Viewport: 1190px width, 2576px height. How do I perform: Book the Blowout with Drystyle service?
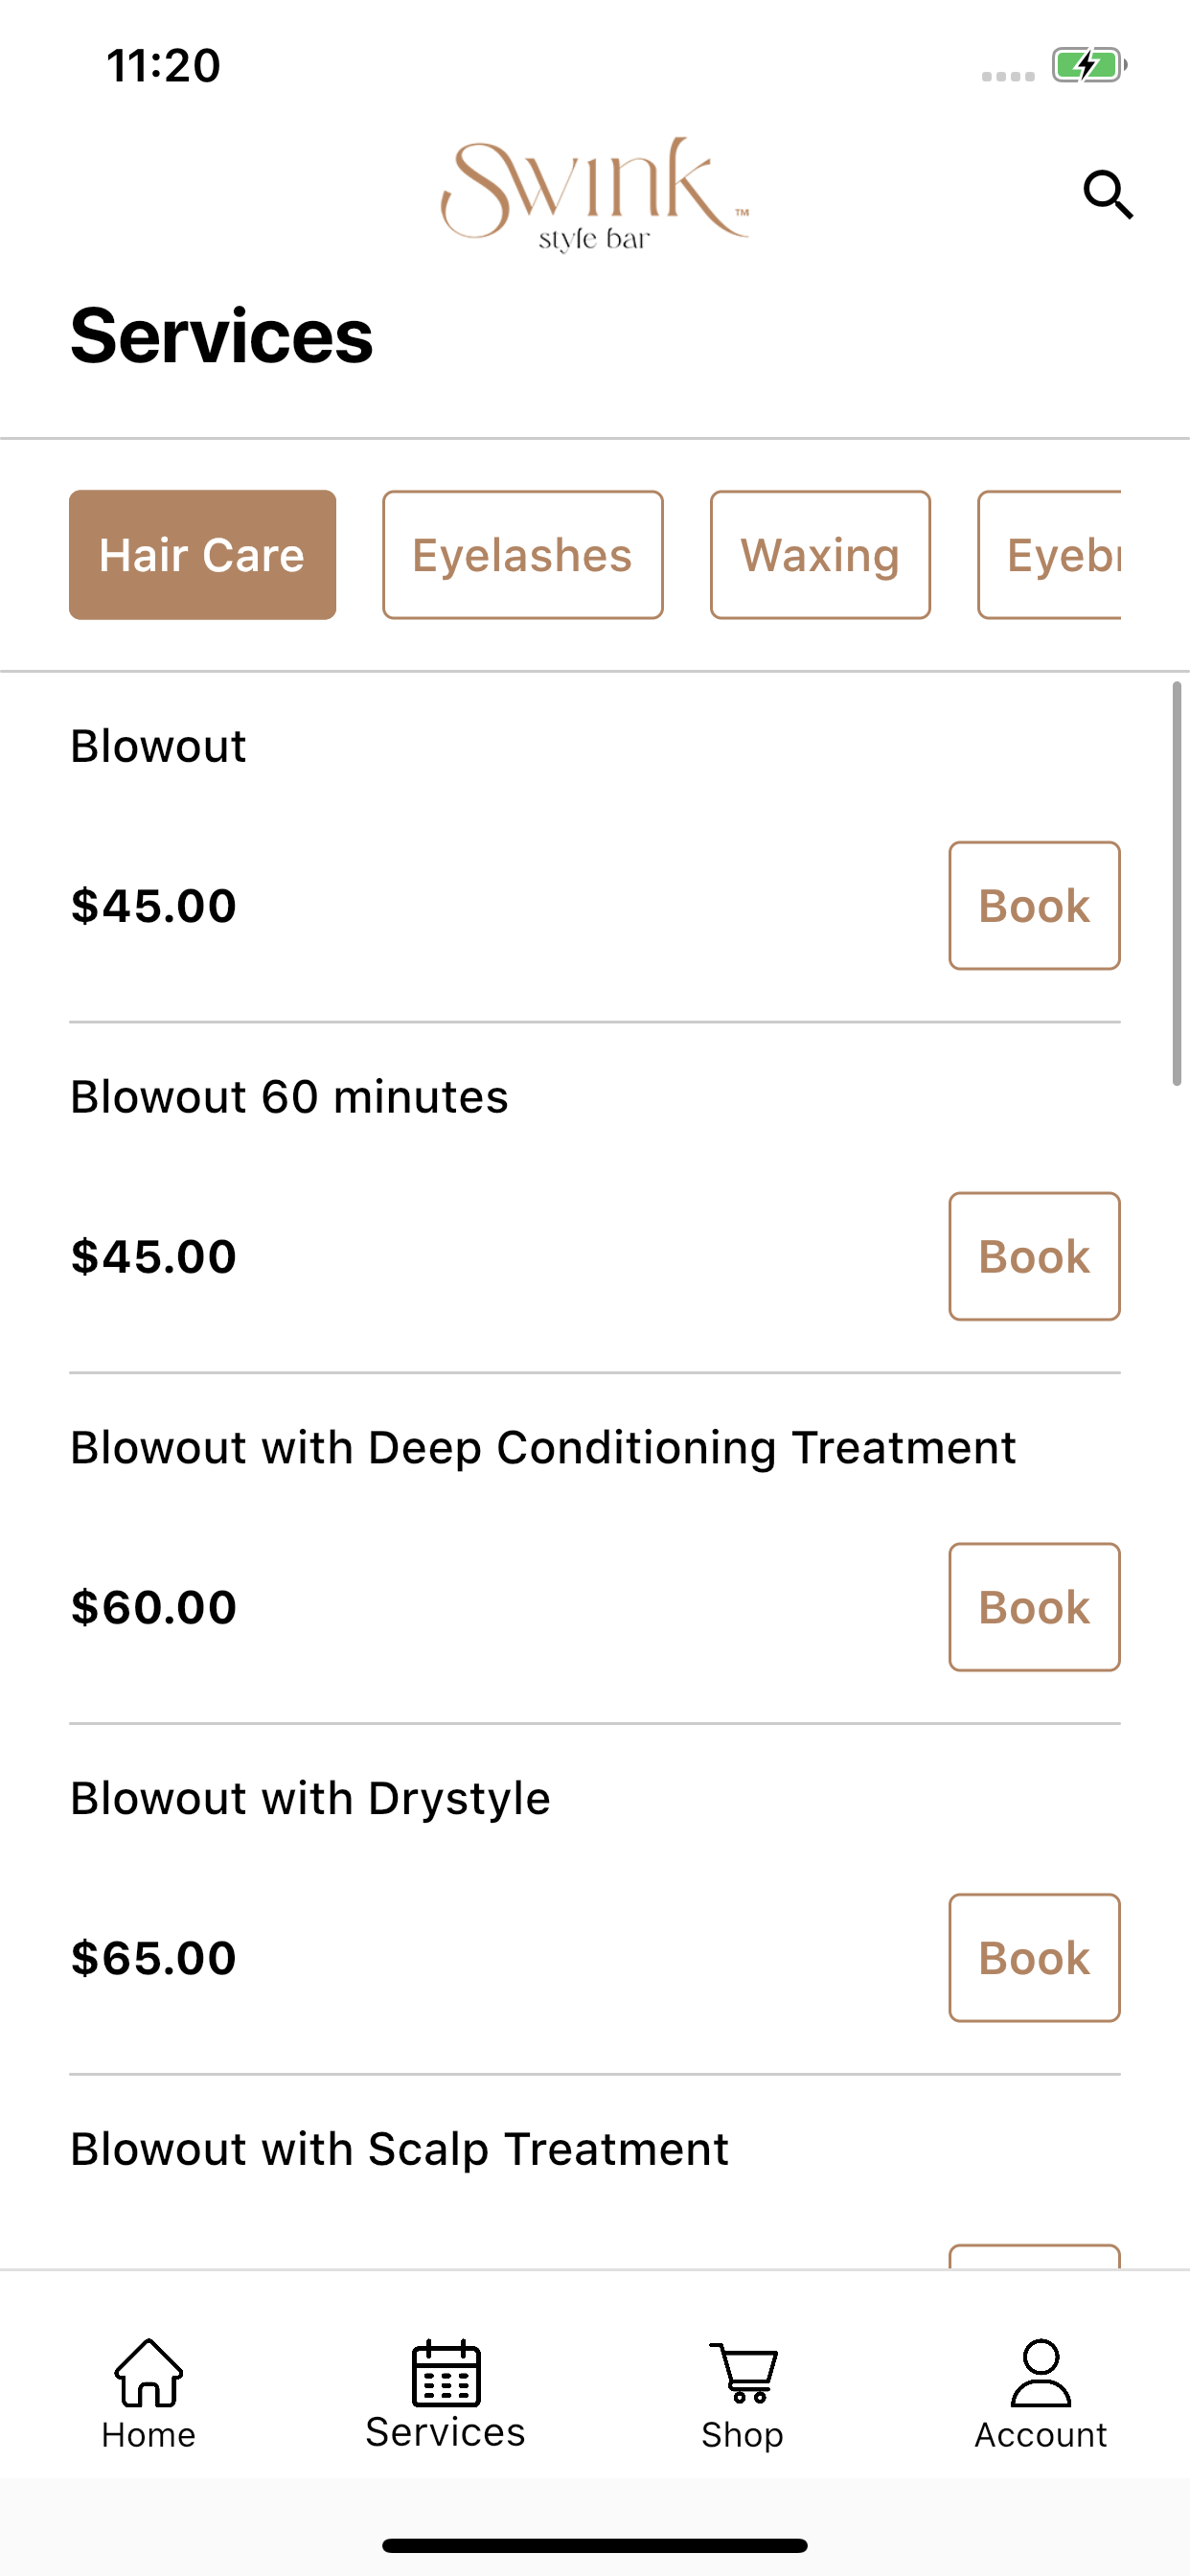(1034, 1958)
